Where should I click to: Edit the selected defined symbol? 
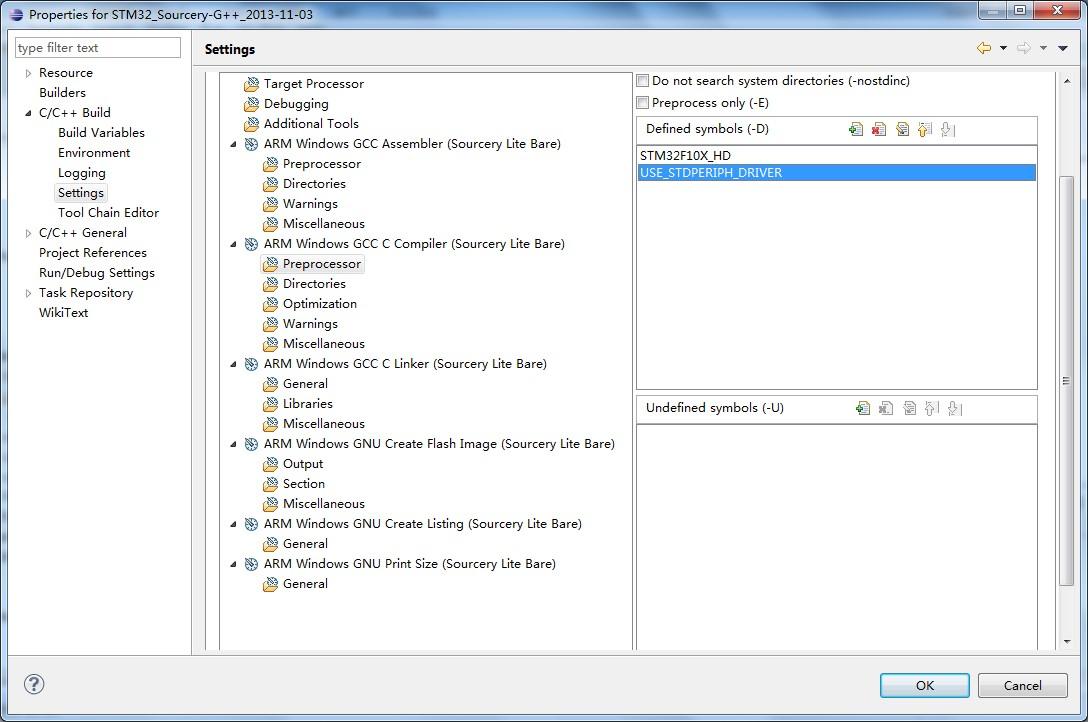(903, 128)
